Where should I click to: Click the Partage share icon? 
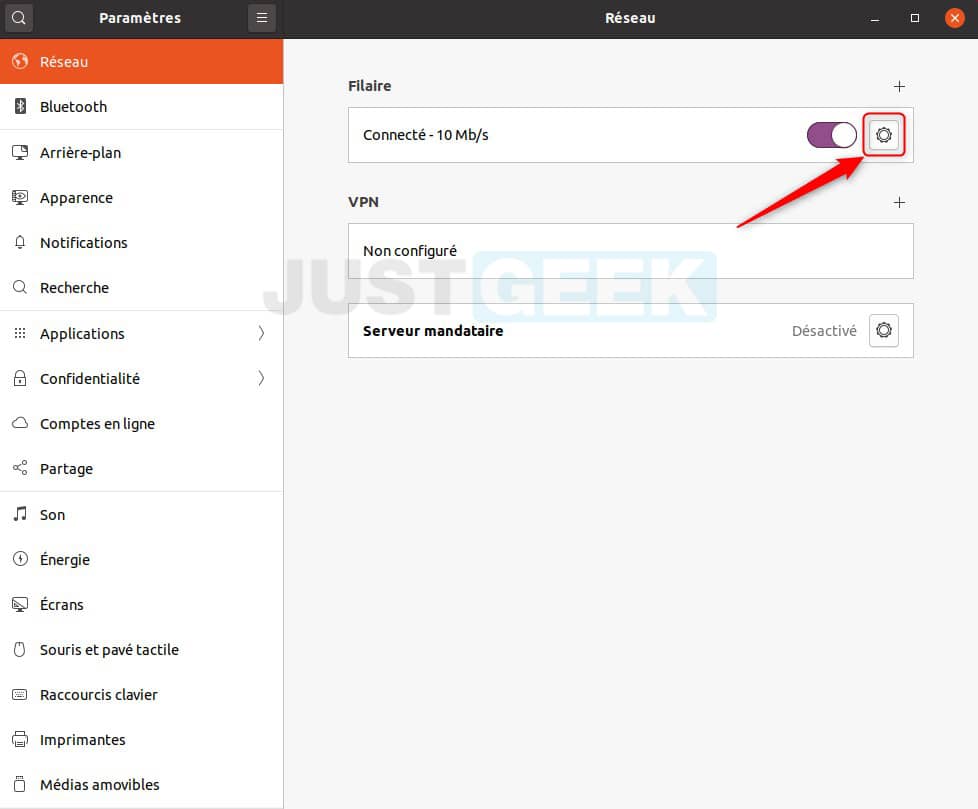20,468
